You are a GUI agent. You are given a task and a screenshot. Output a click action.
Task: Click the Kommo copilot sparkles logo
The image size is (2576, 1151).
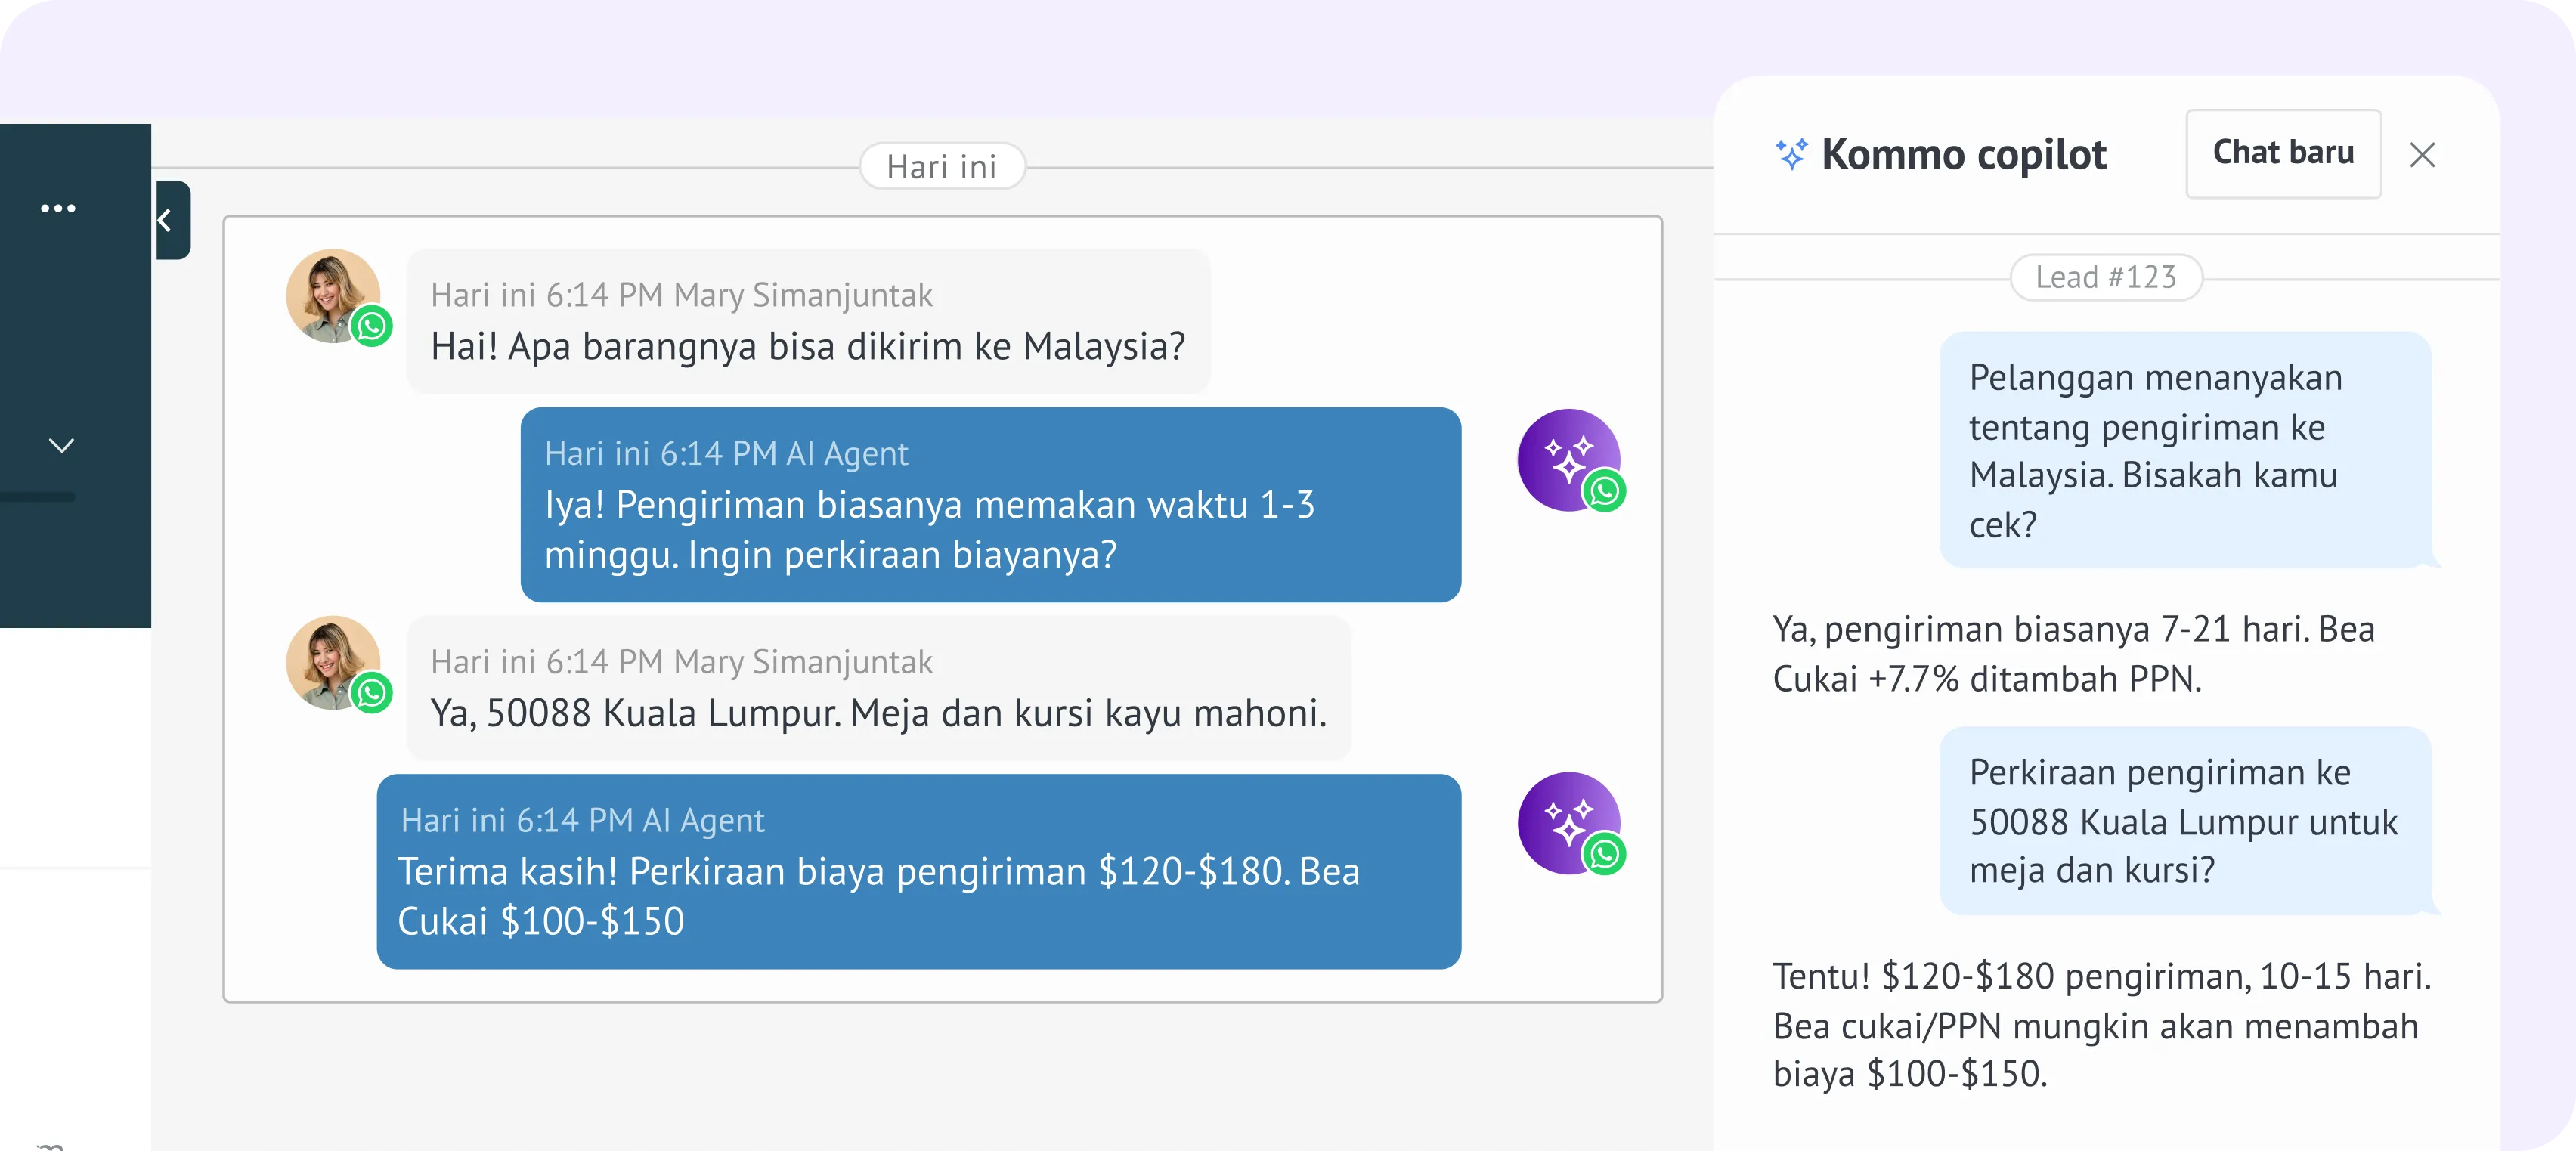click(1790, 153)
